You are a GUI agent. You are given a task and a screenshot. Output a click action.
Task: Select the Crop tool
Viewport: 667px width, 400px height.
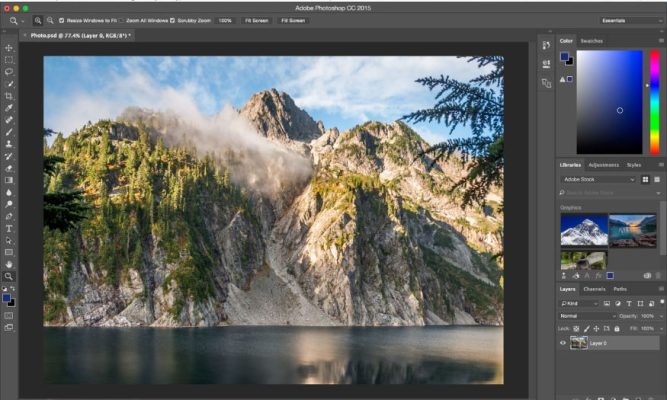tap(9, 96)
